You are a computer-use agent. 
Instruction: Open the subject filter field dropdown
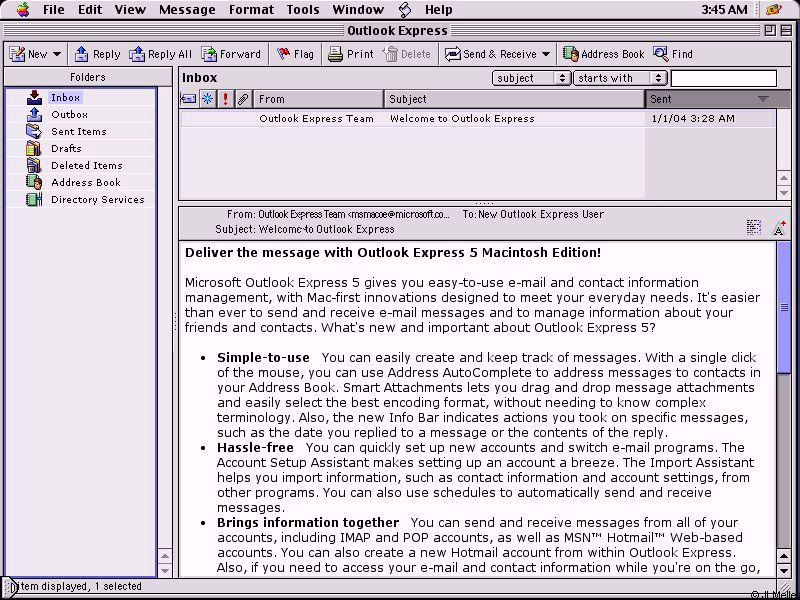tap(531, 78)
